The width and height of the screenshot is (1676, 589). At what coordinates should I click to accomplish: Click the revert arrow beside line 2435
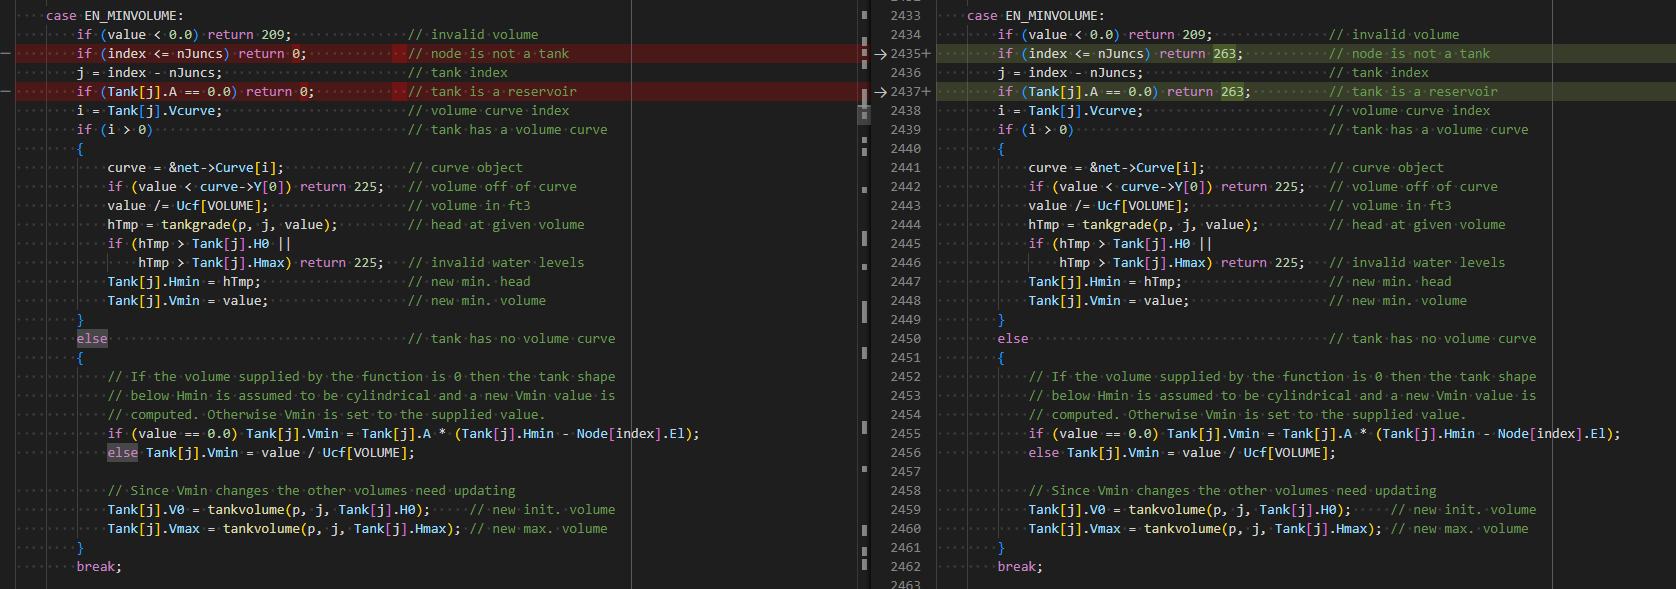880,54
